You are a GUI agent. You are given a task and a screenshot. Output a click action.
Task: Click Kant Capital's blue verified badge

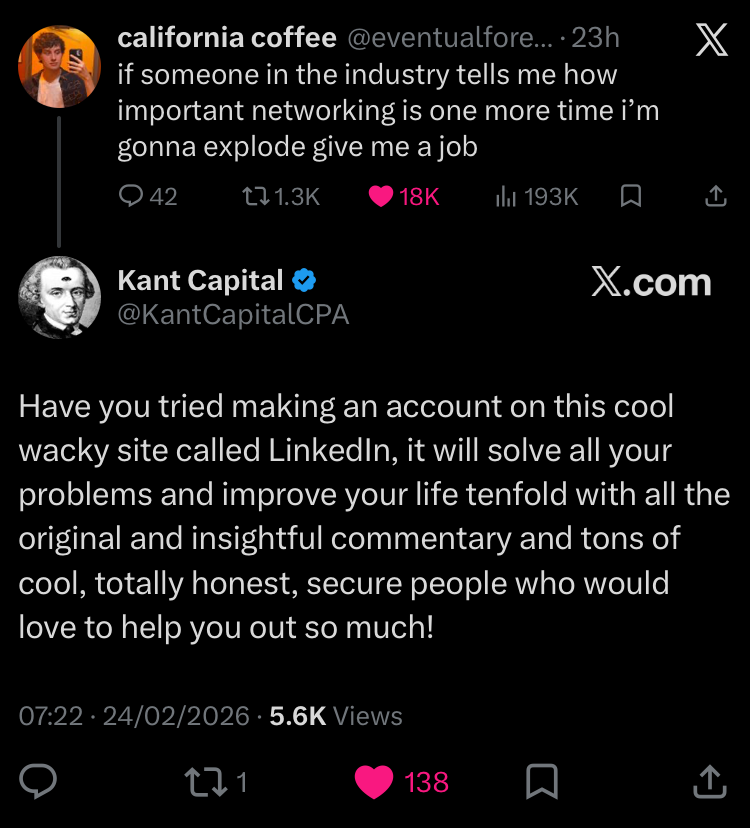point(304,281)
